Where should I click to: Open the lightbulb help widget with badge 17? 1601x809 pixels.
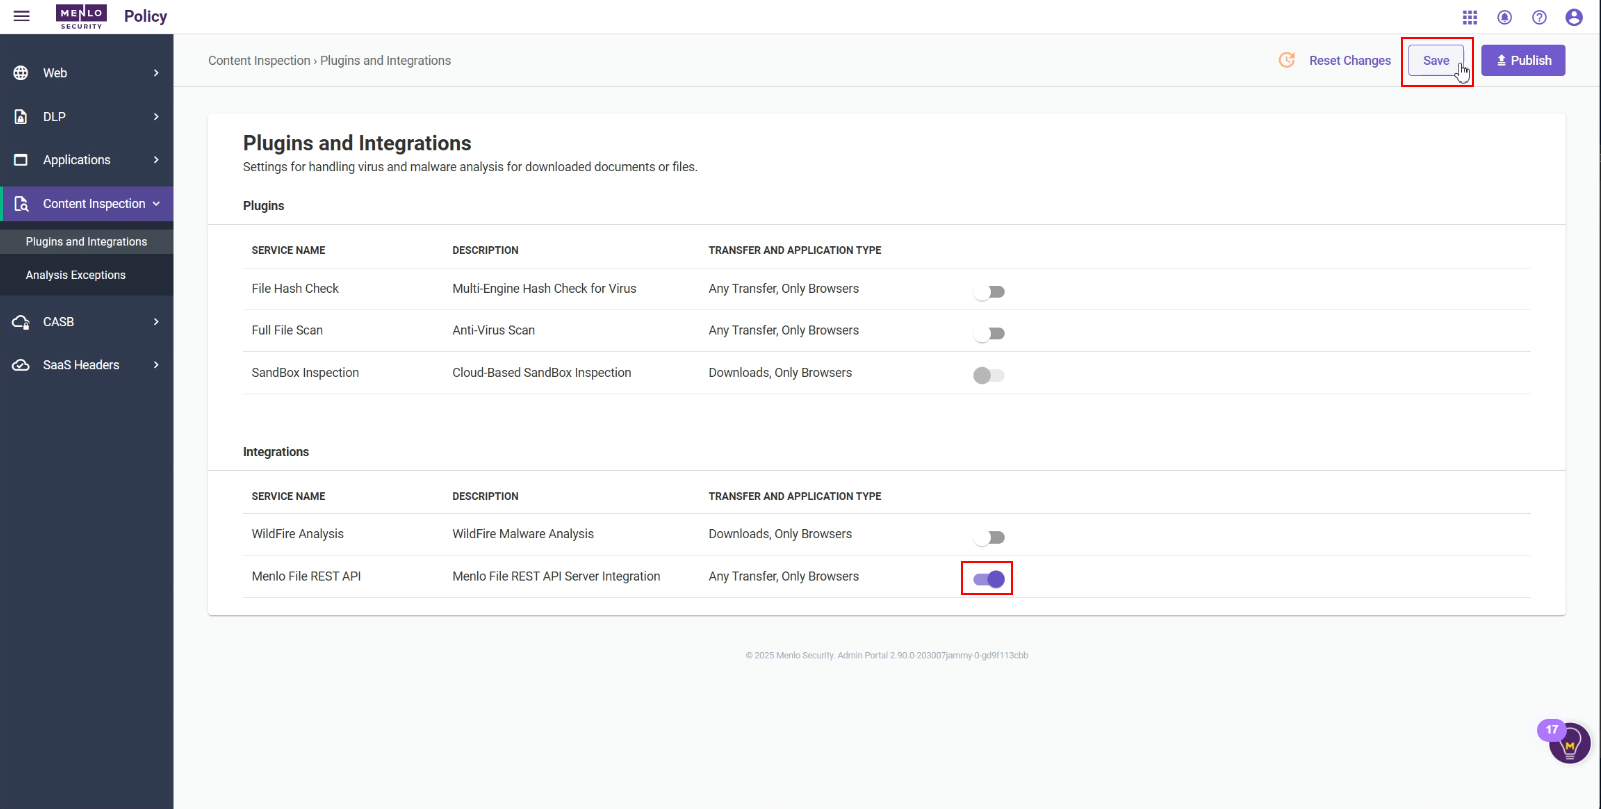(1569, 743)
